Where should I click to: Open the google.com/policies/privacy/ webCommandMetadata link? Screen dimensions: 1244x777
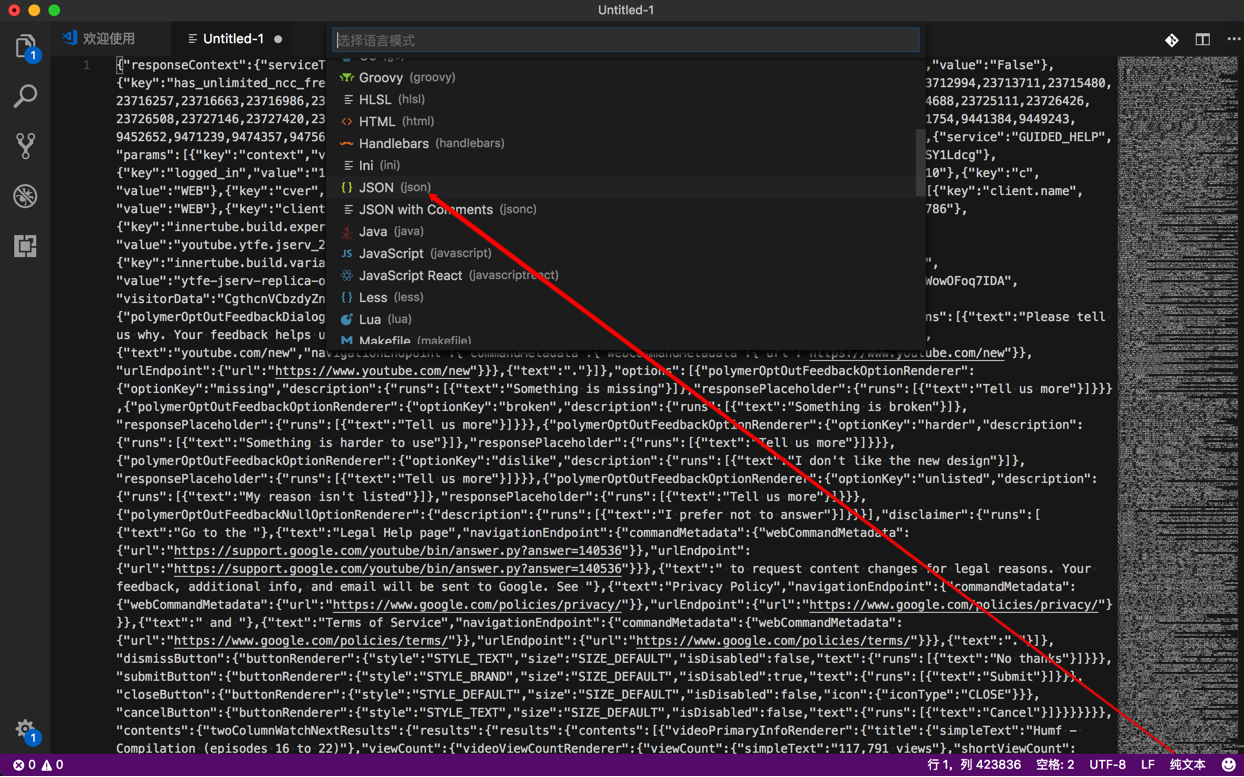coord(478,605)
